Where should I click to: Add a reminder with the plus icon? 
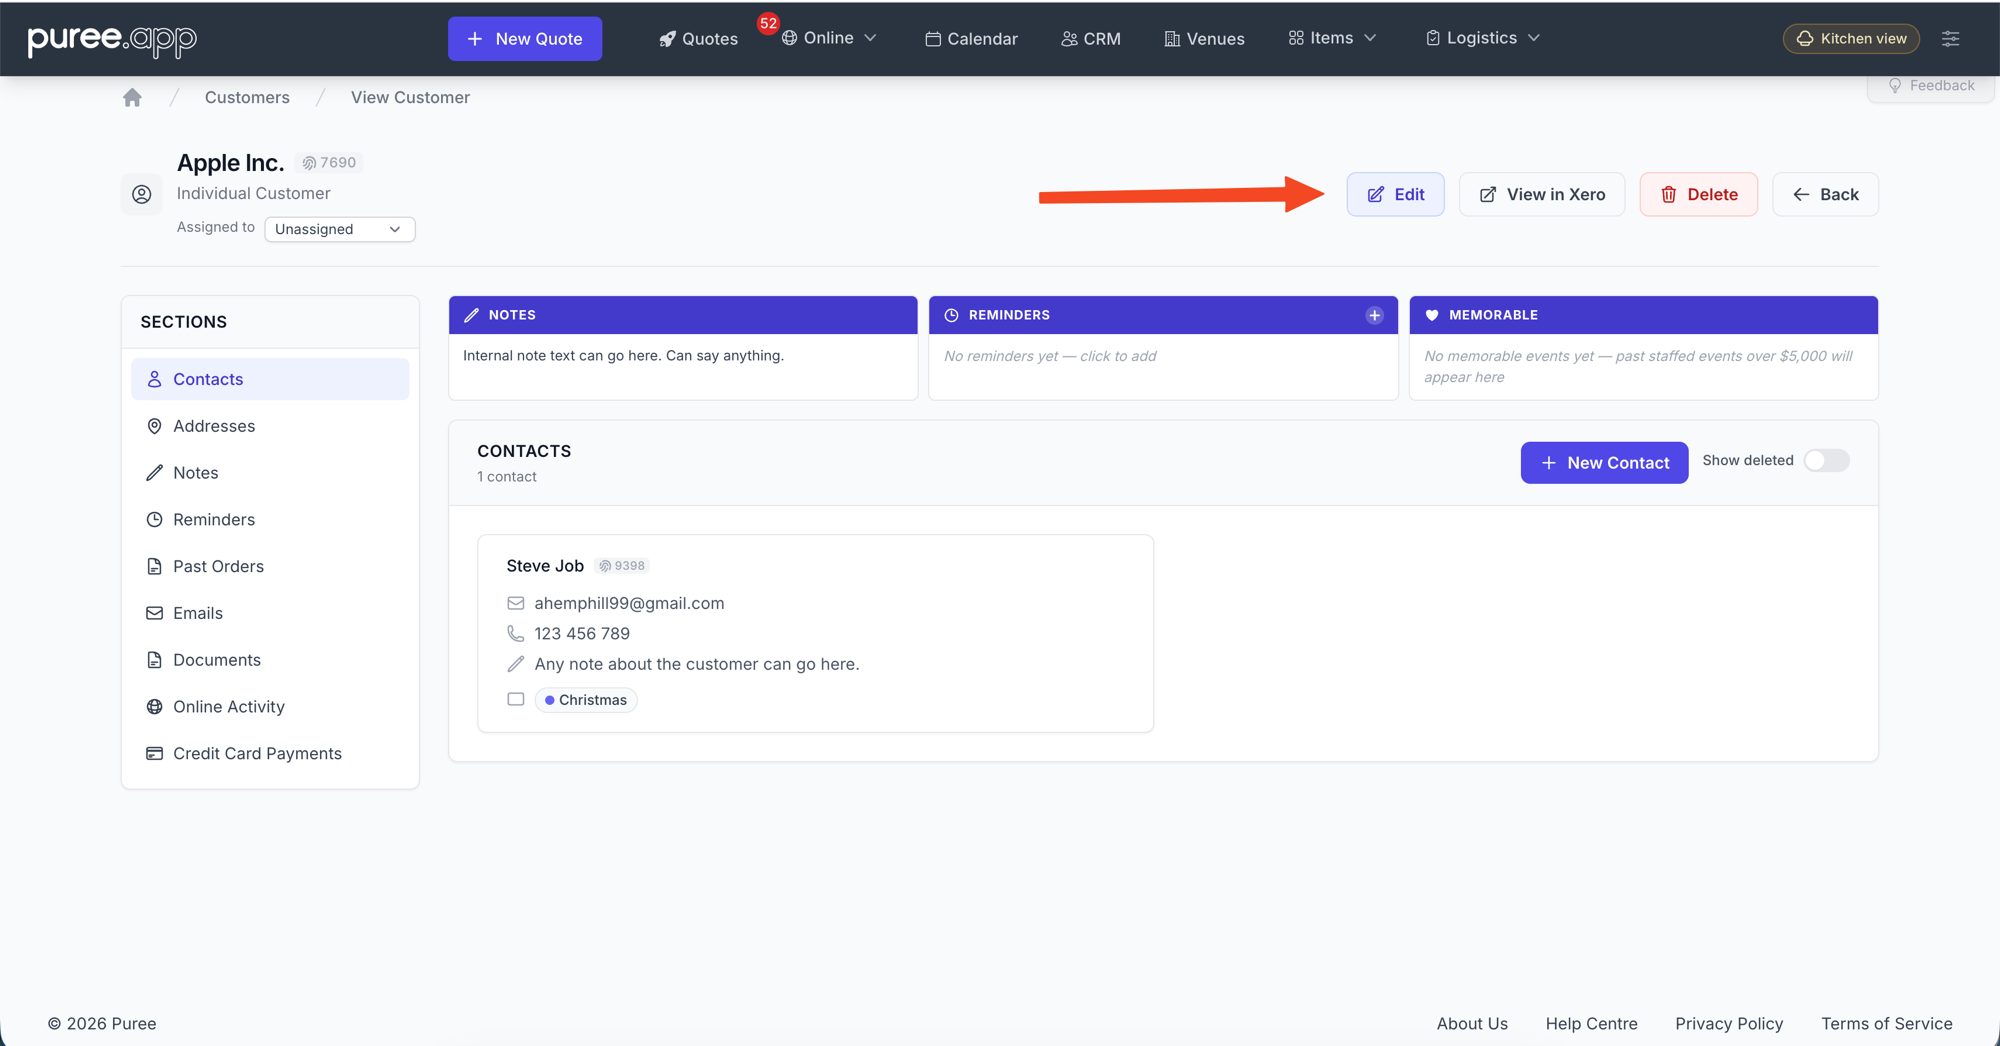click(1374, 315)
